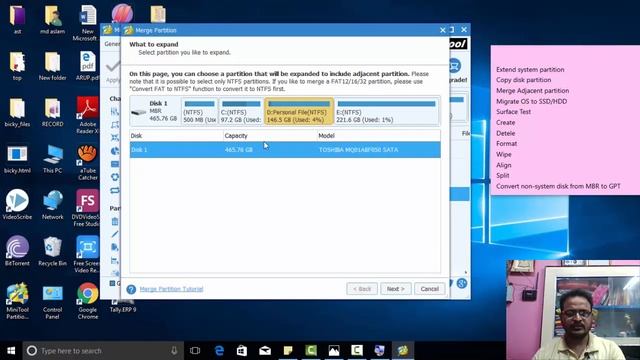Select the 500 MB (NTFS) partition block
The height and width of the screenshot is (360, 640).
(200, 111)
